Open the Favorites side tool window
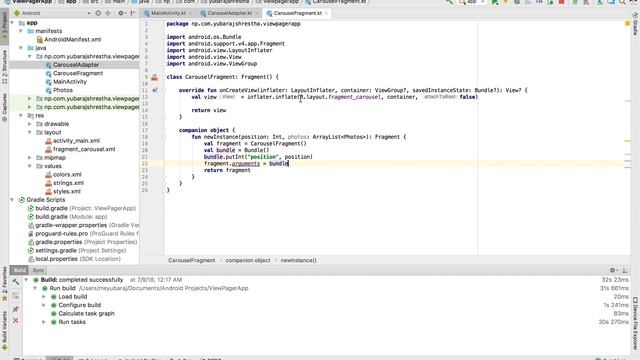The height and width of the screenshot is (360, 640). (x=4, y=284)
